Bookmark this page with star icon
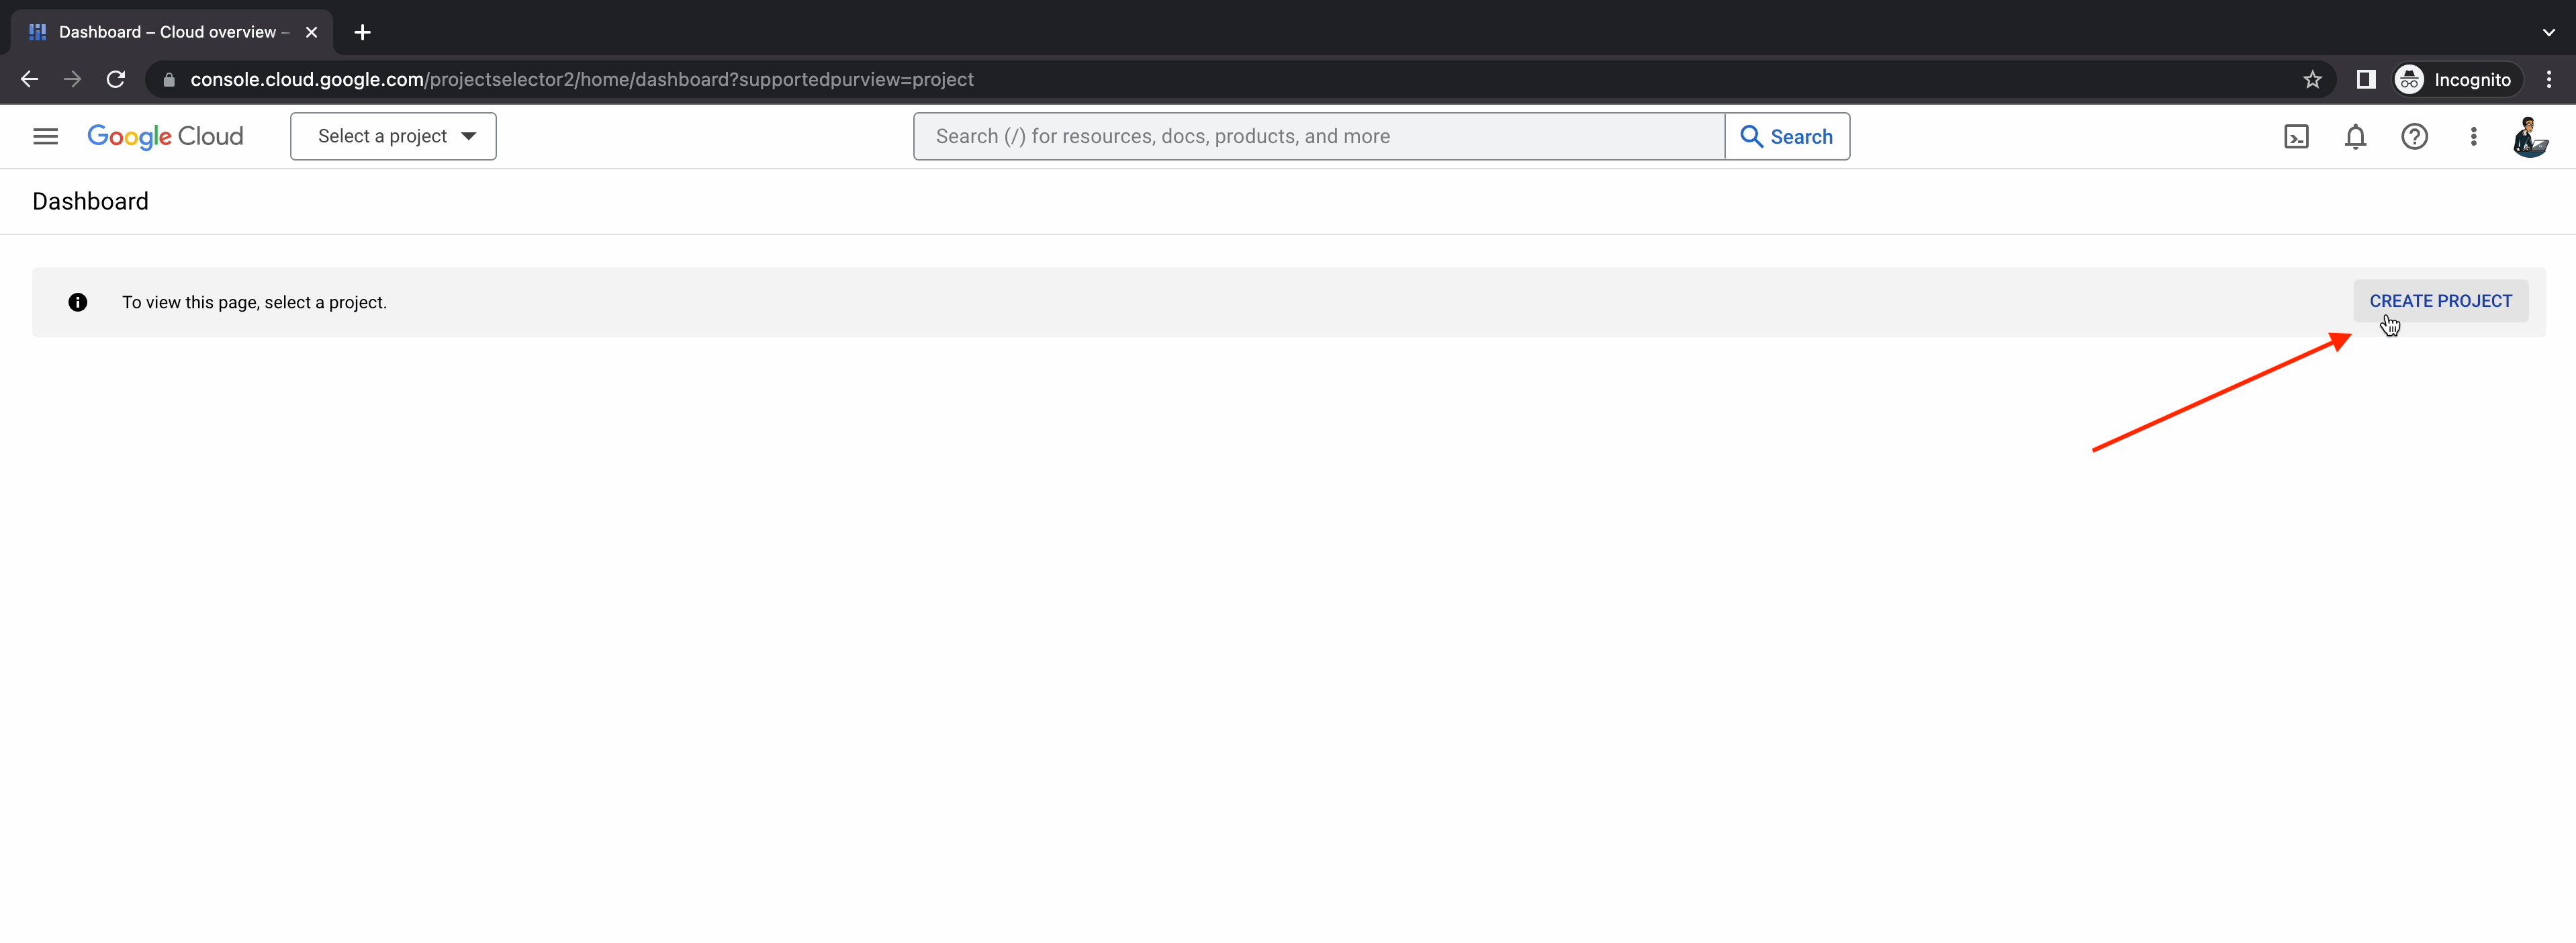This screenshot has height=943, width=2576. tap(2312, 80)
